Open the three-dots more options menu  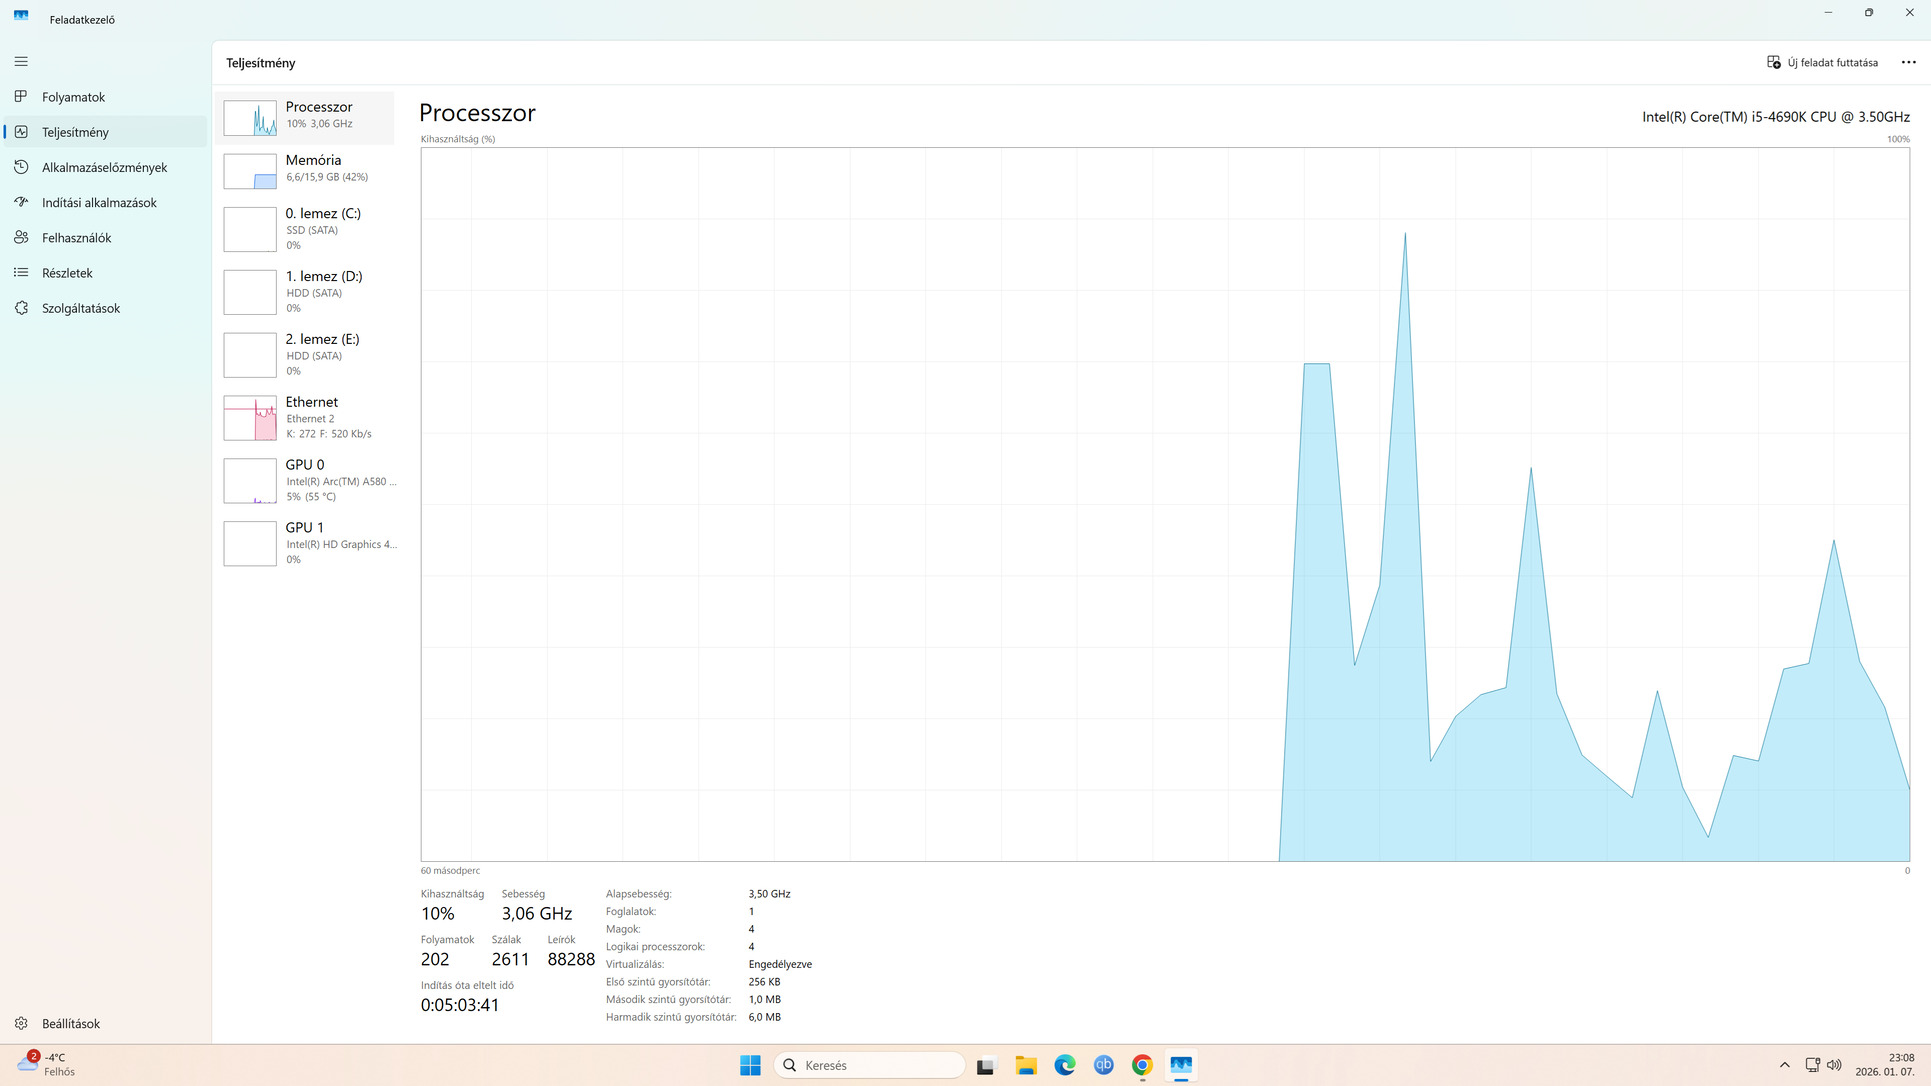coord(1908,62)
